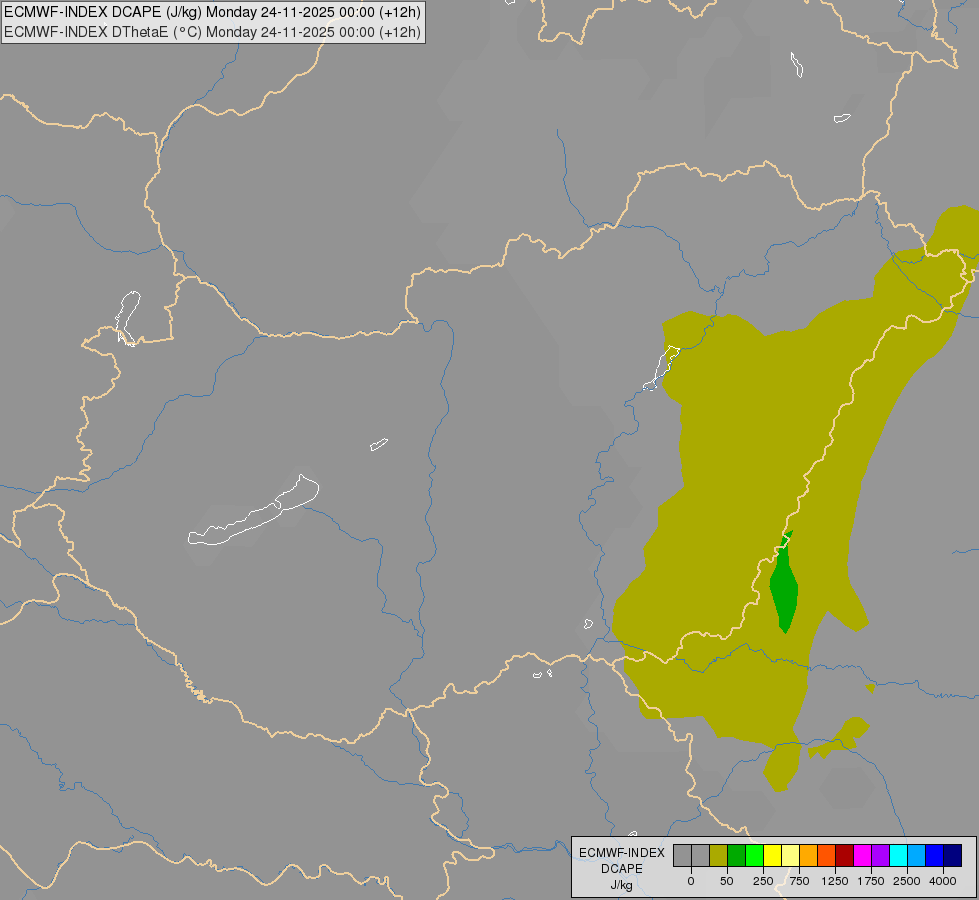Click the legend value 750
979x900 pixels.
799,881
